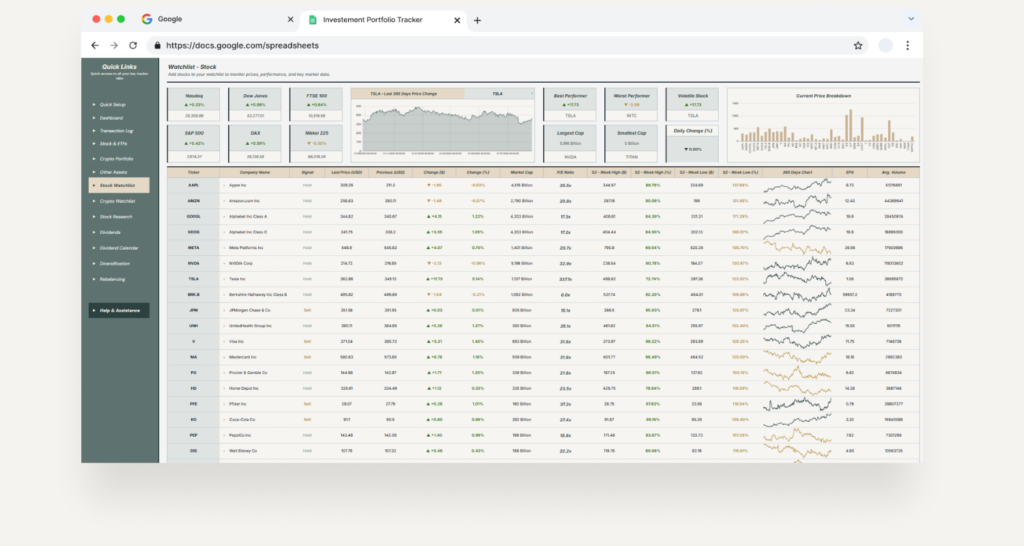
Task: Switch to the Google tab
Action: tap(218, 20)
